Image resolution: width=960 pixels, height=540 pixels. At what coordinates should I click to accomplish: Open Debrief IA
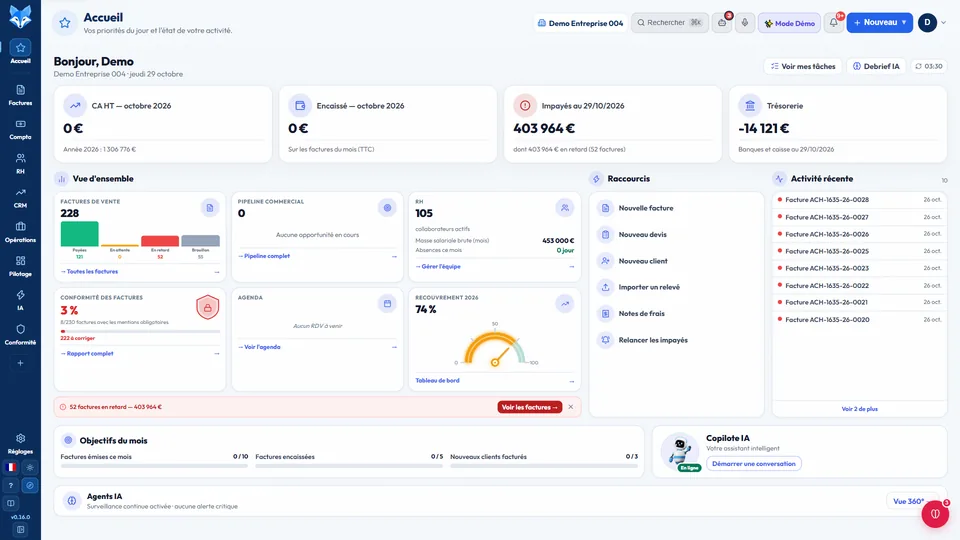(876, 66)
